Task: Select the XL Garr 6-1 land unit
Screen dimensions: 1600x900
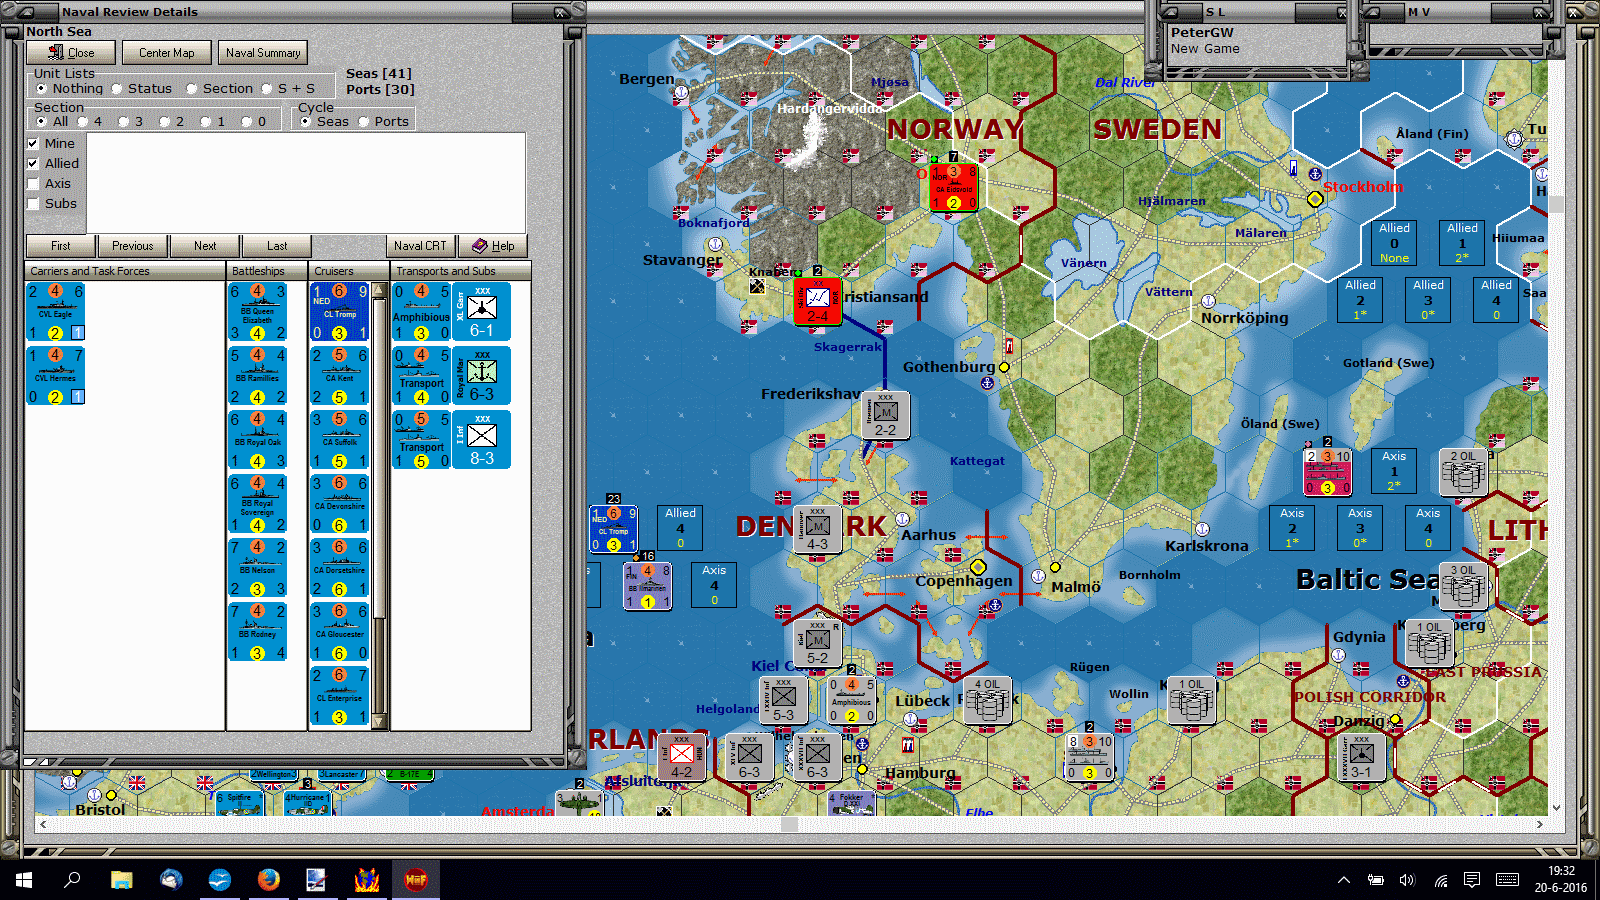Action: coord(482,312)
